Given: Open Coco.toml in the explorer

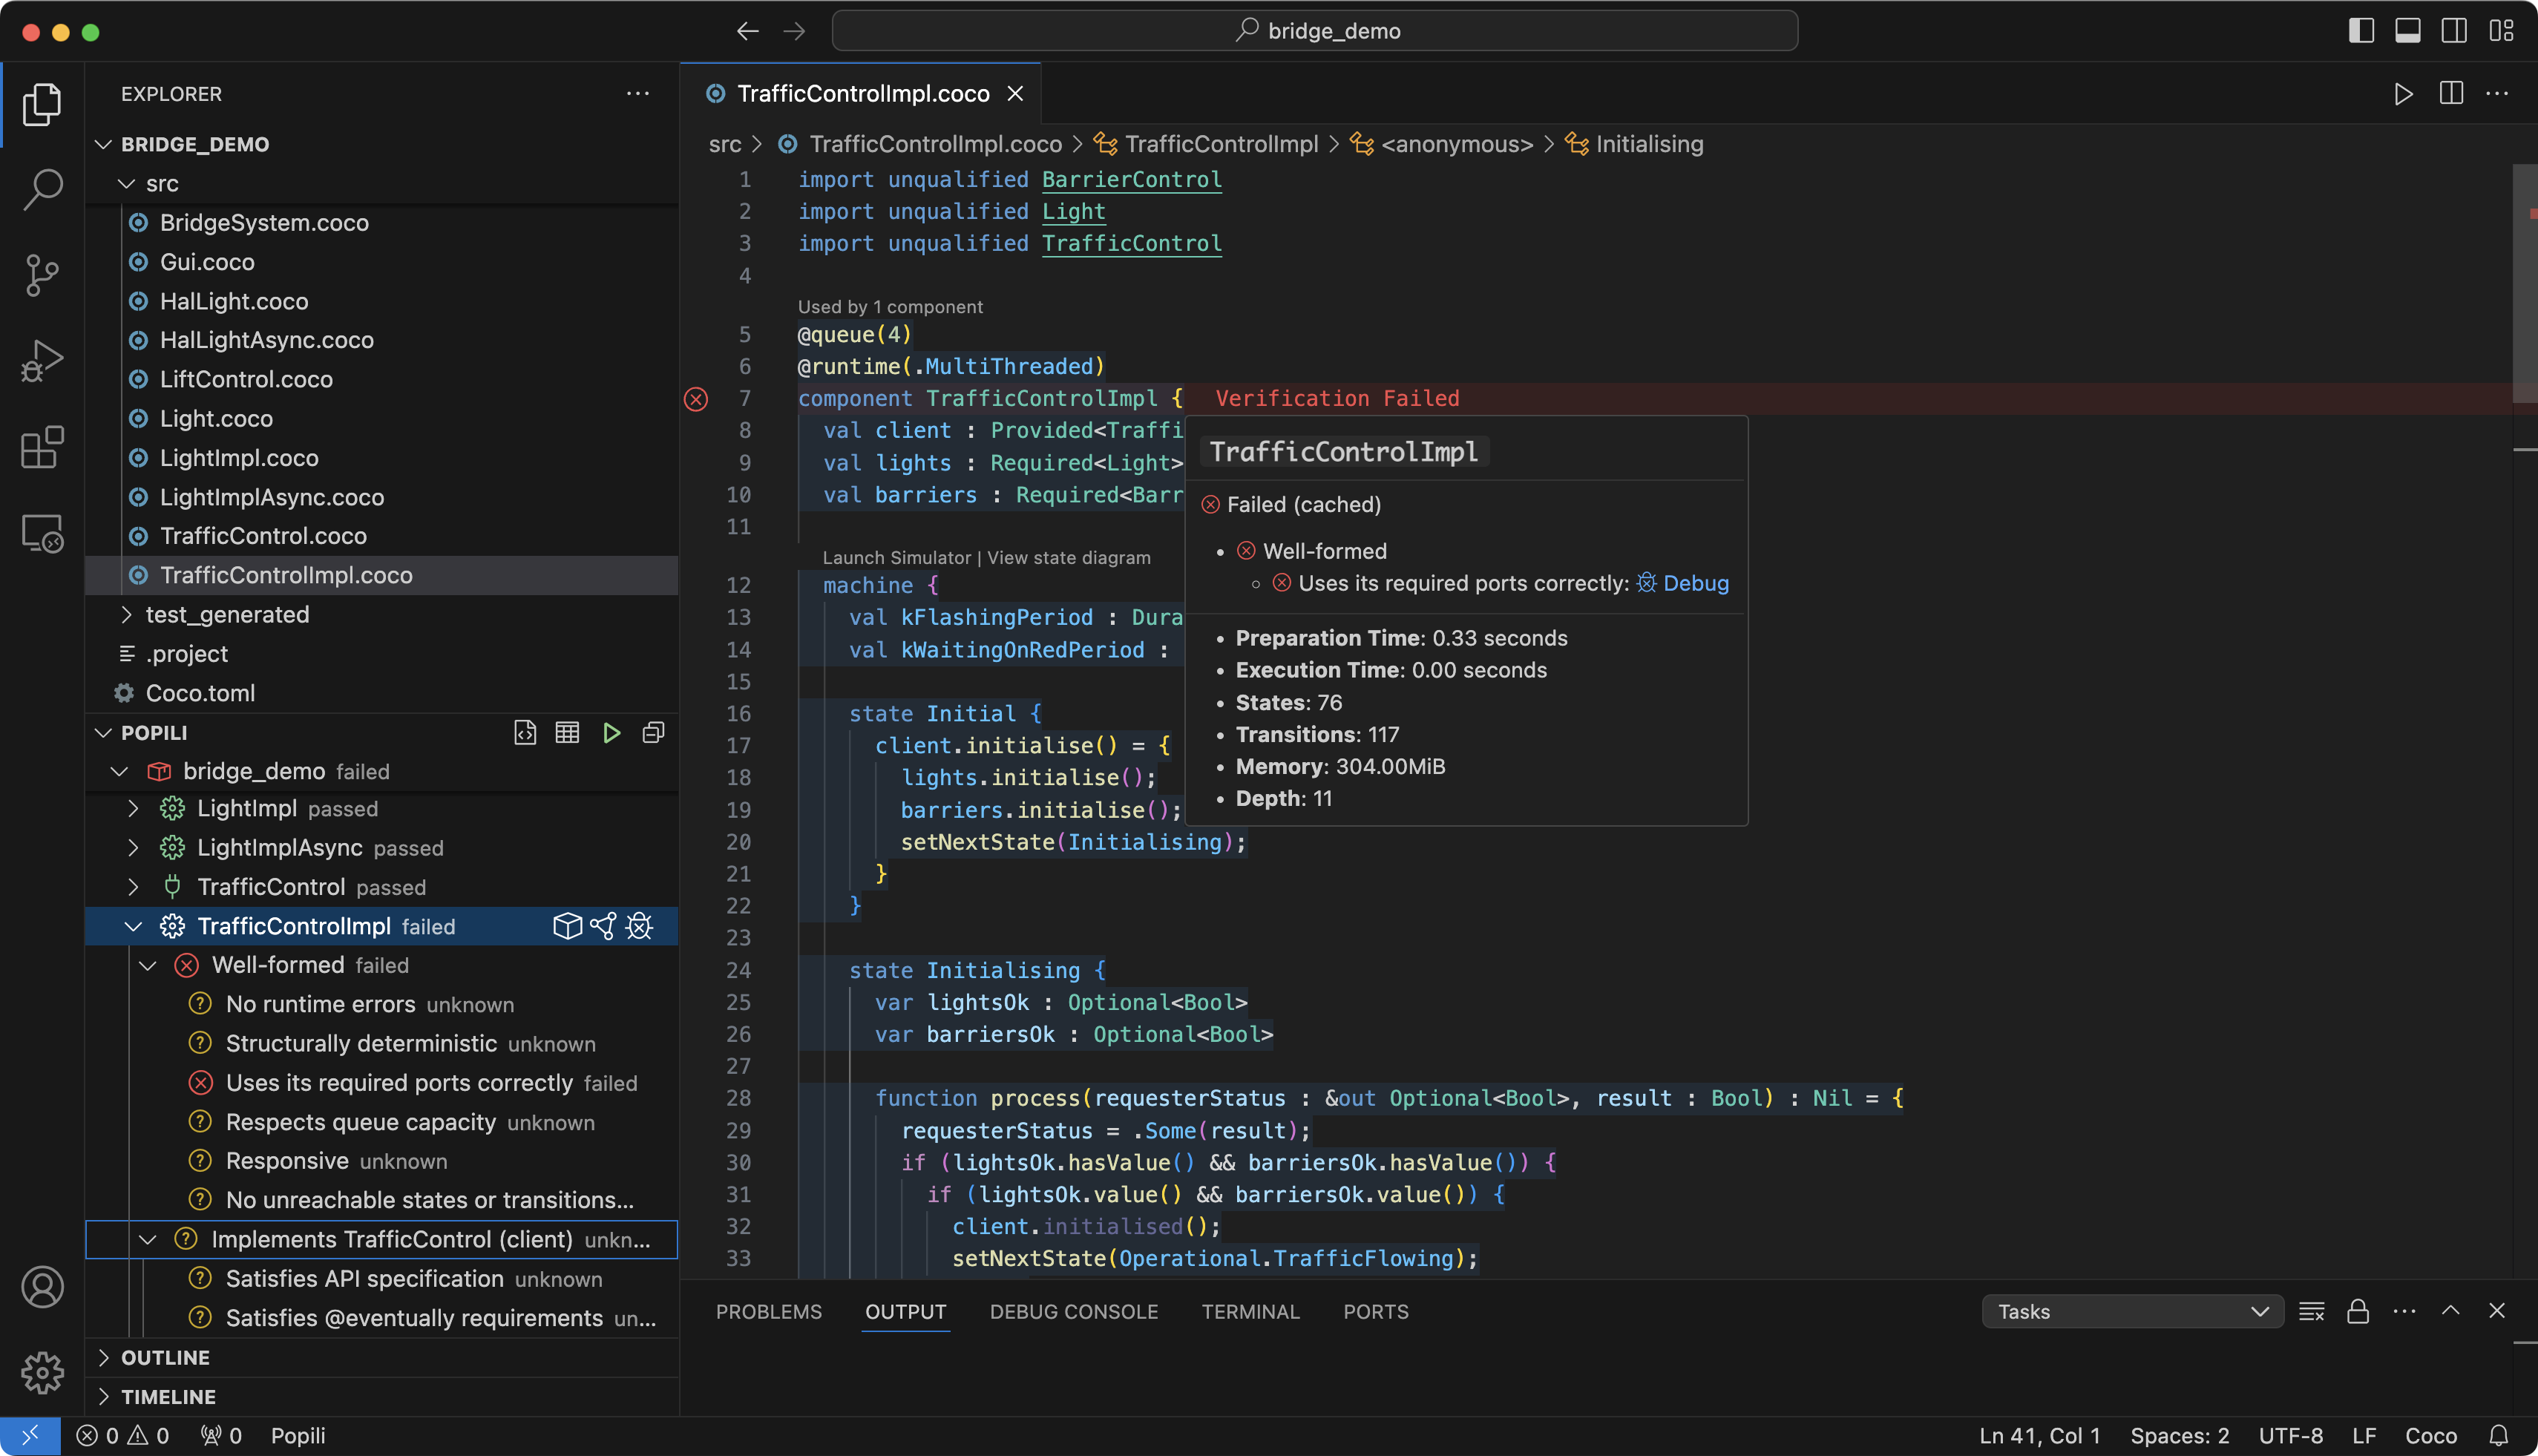Looking at the screenshot, I should 381,693.
